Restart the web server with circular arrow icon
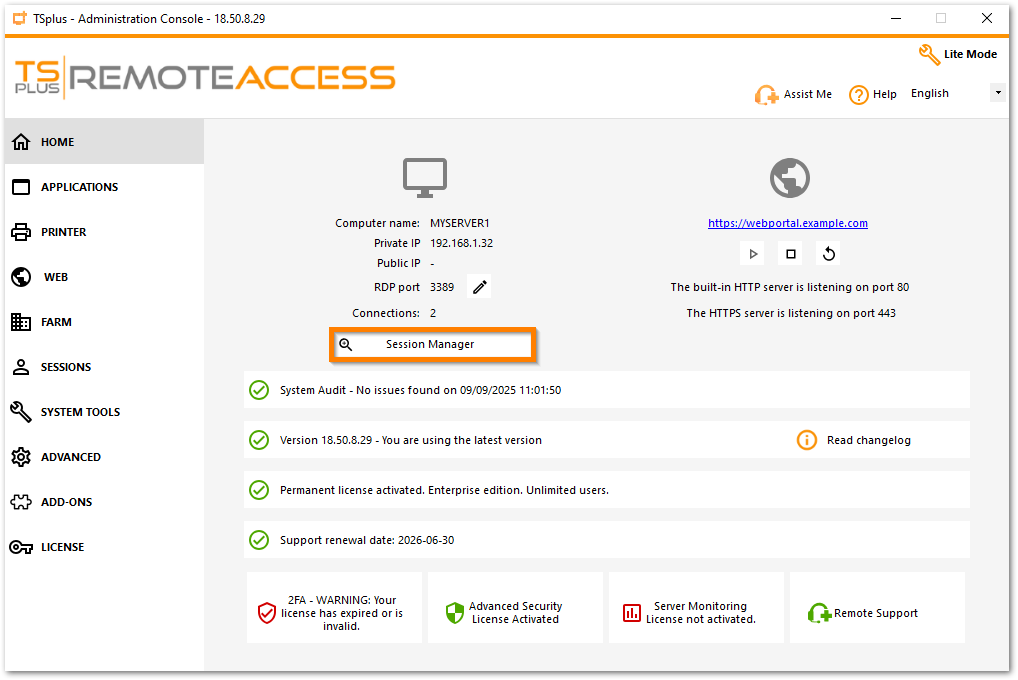Viewport: 1018px width, 680px height. pyautogui.click(x=828, y=254)
